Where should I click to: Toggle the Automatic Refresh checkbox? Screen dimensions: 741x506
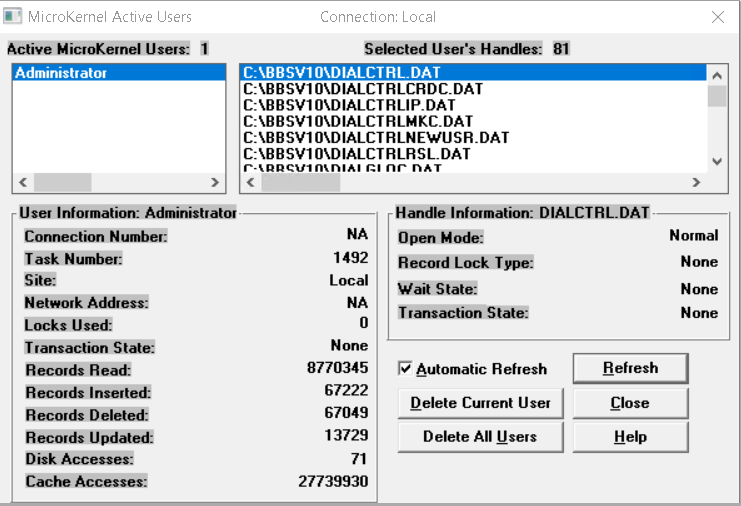405,369
